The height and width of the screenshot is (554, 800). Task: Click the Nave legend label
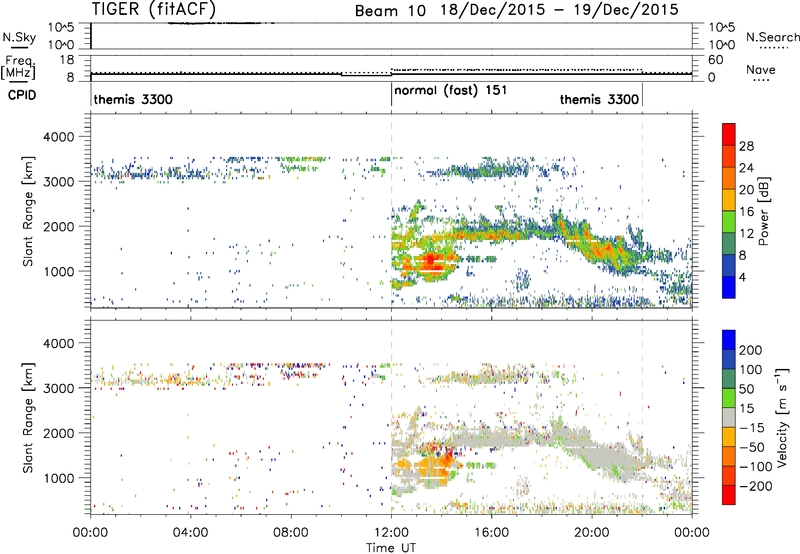pos(761,69)
